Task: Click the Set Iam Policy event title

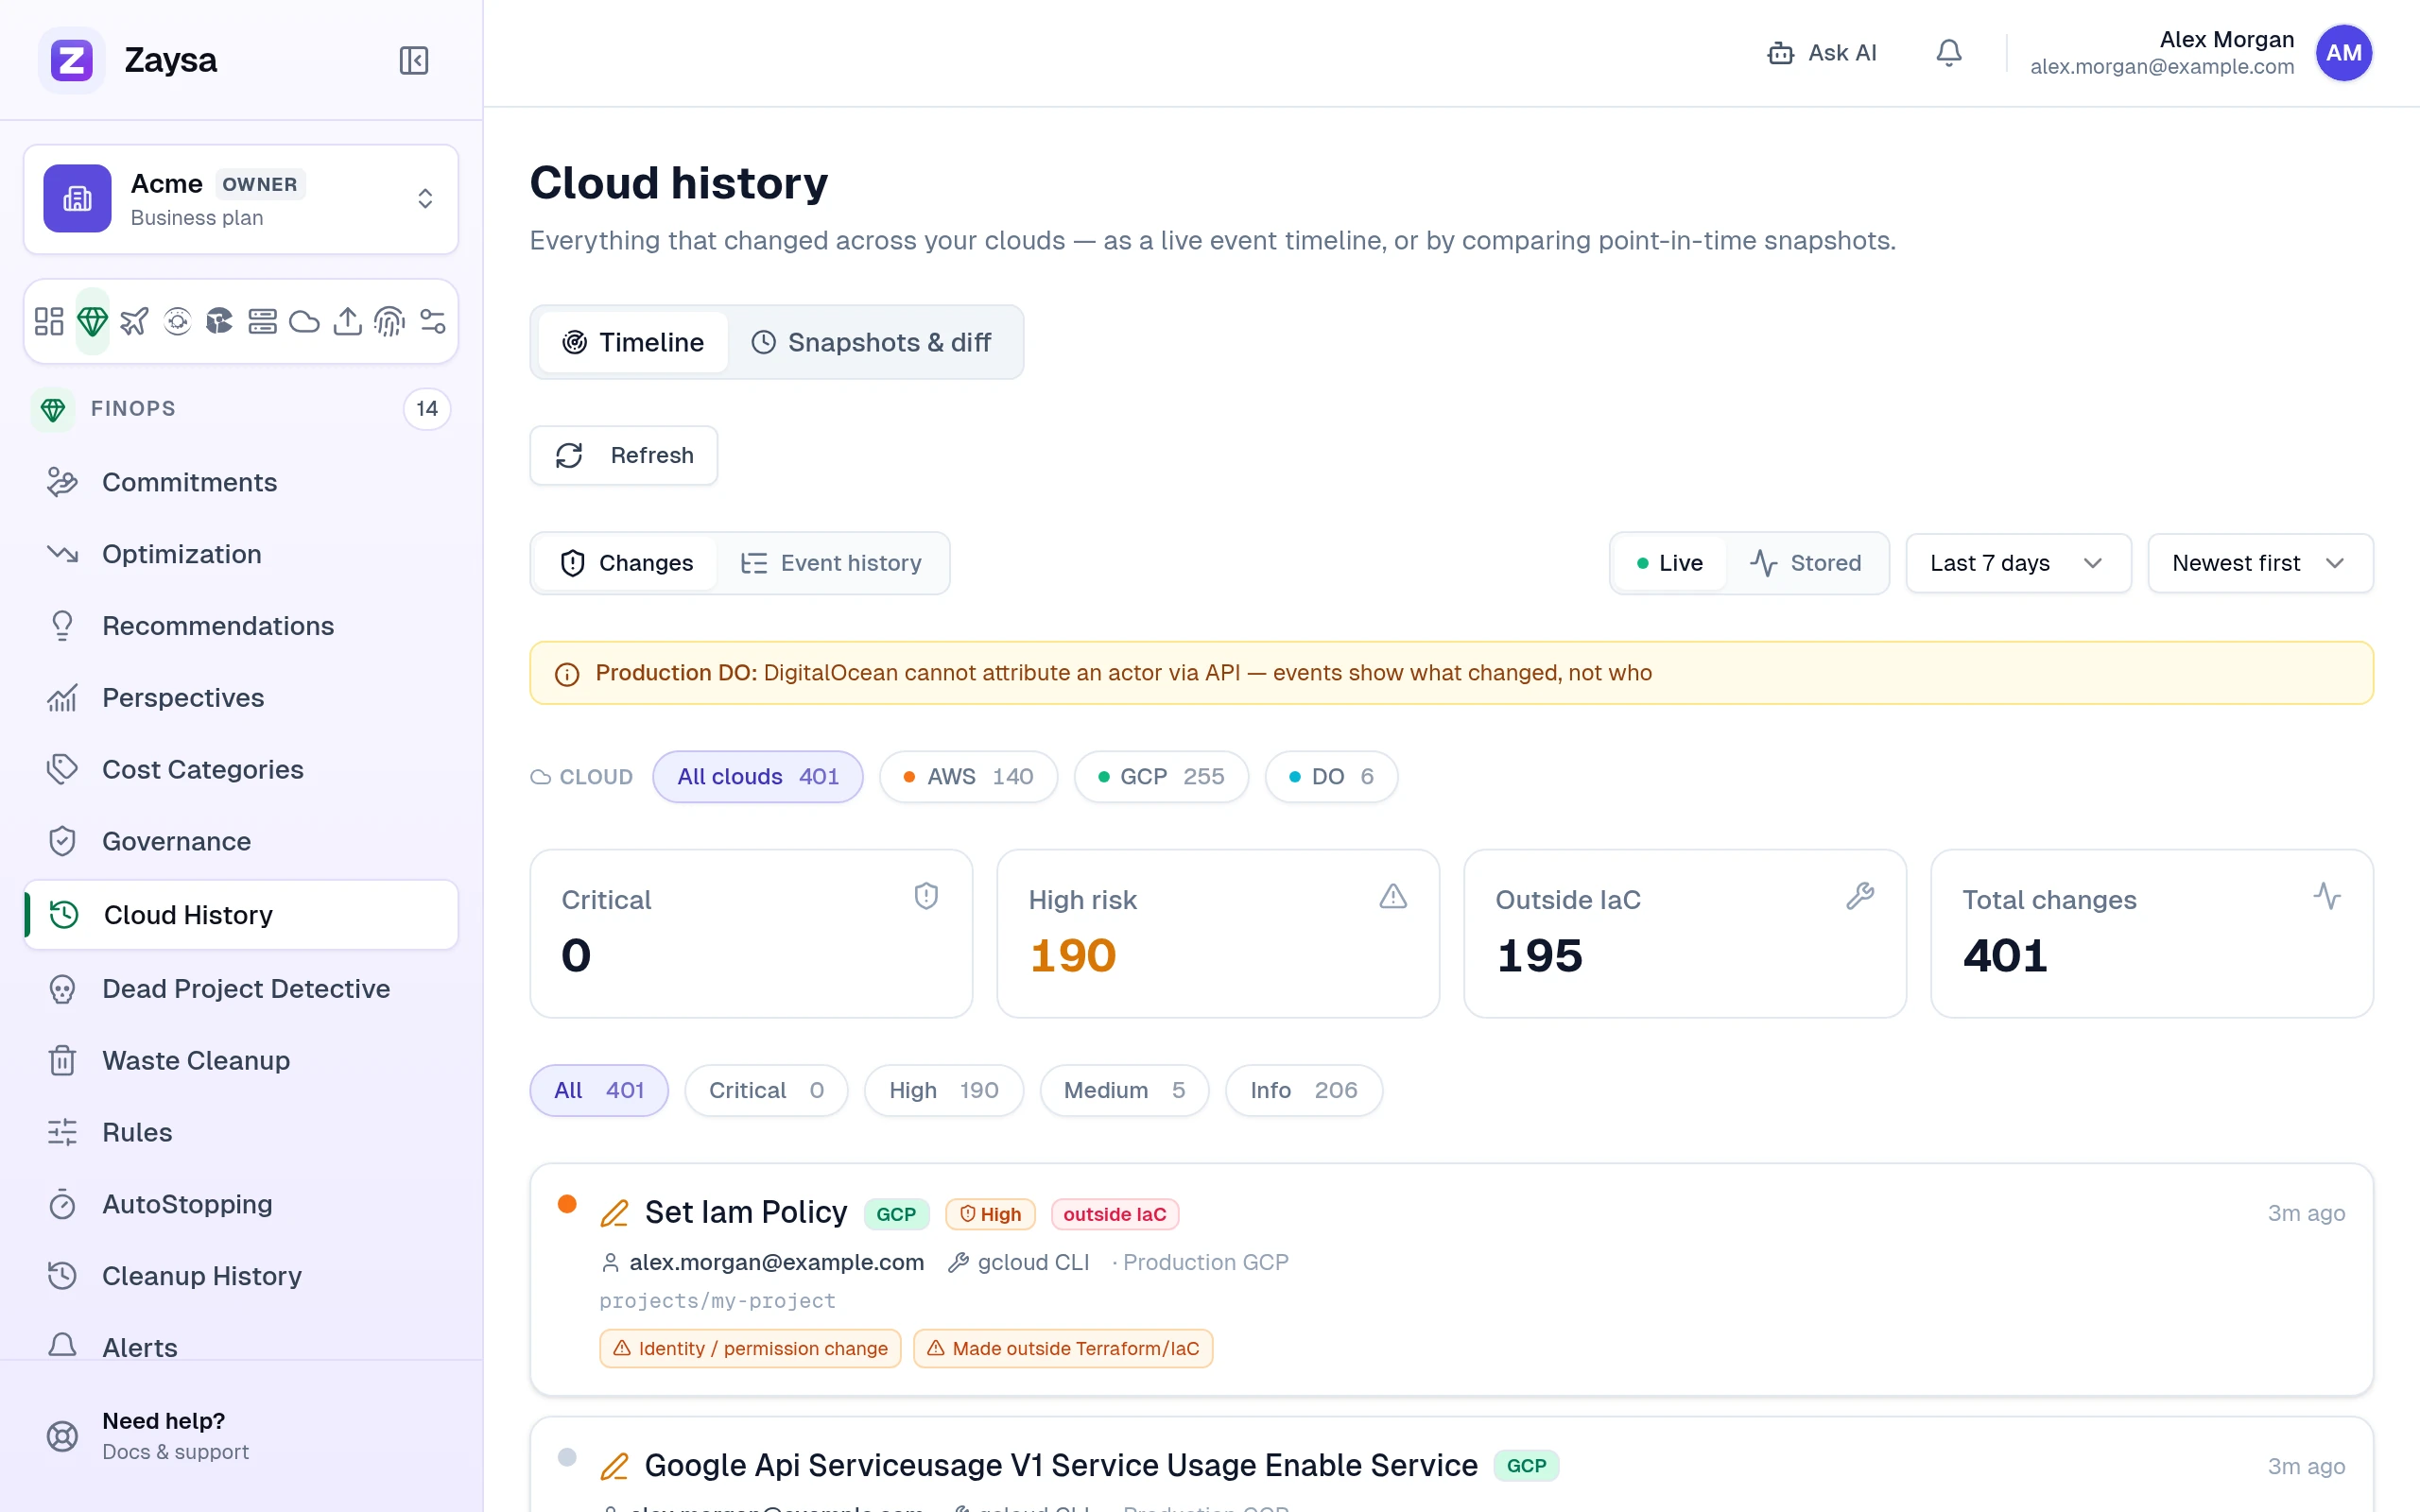Action: point(746,1213)
